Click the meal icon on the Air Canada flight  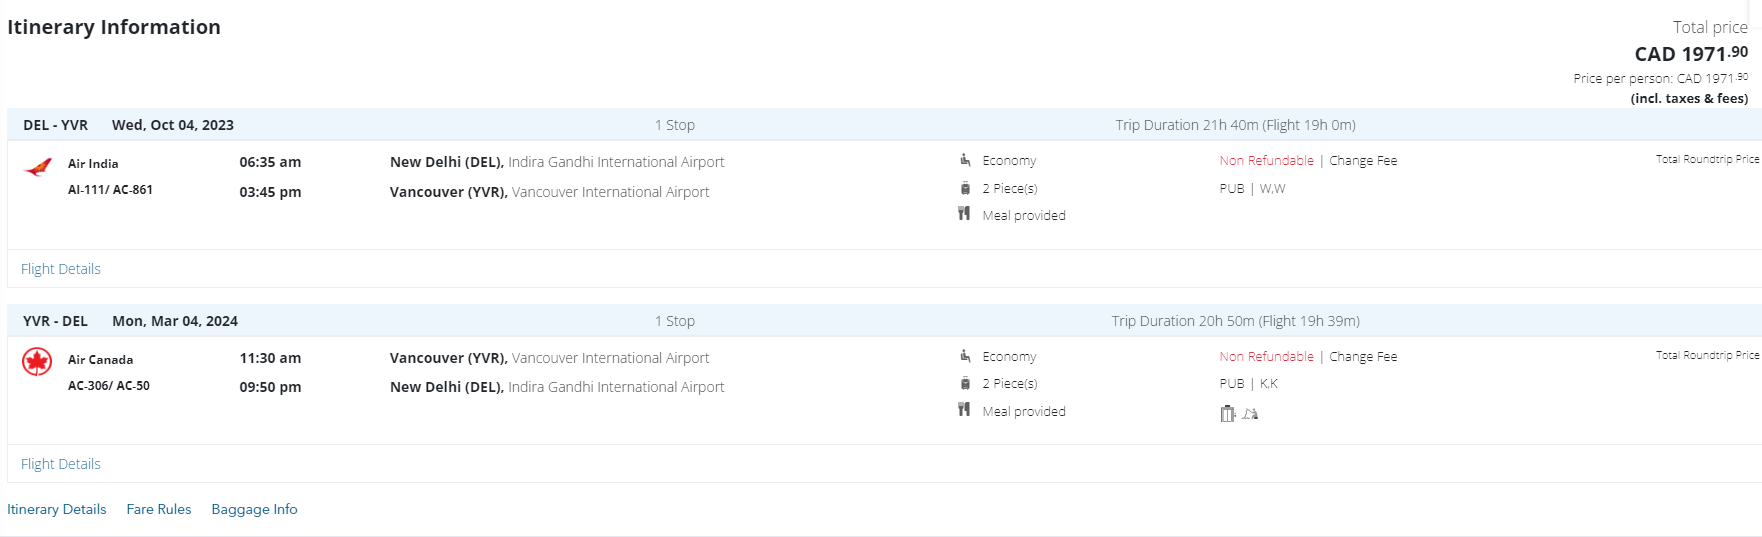pyautogui.click(x=964, y=410)
